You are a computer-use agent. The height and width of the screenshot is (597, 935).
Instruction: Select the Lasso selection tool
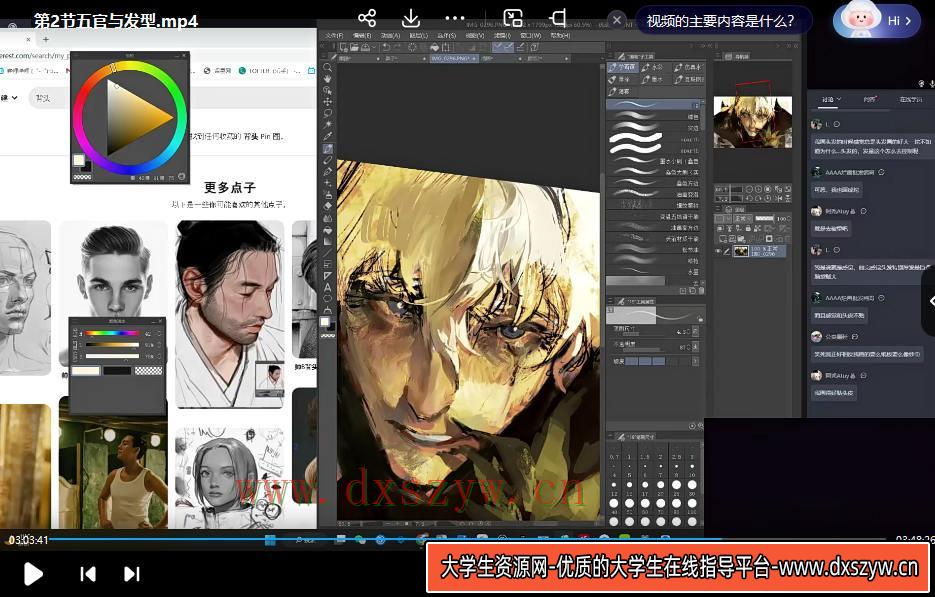click(327, 113)
